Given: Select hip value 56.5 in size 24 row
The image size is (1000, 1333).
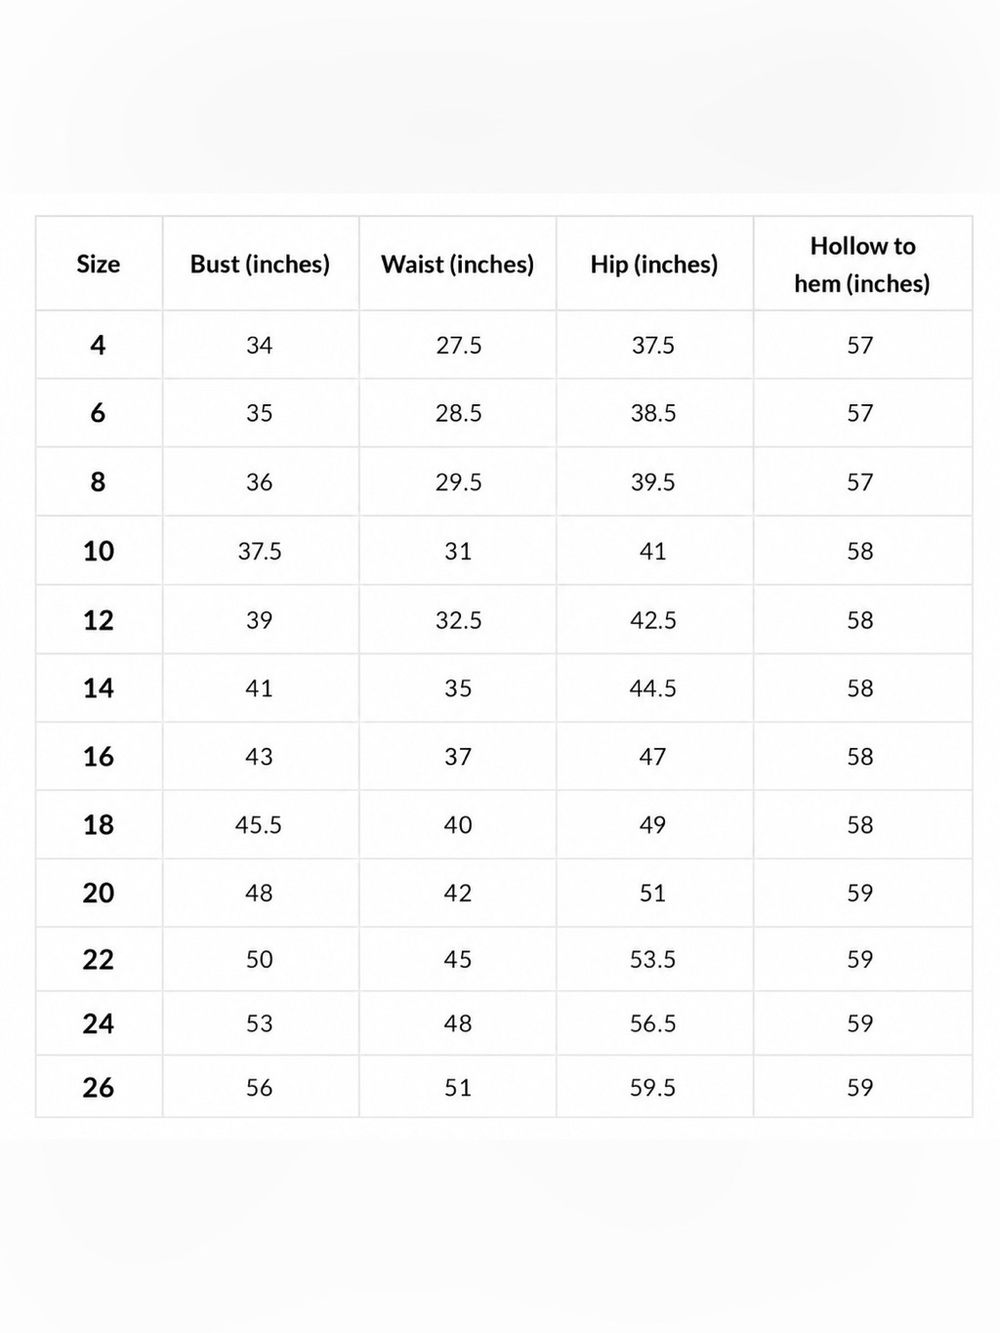Looking at the screenshot, I should click(653, 1024).
